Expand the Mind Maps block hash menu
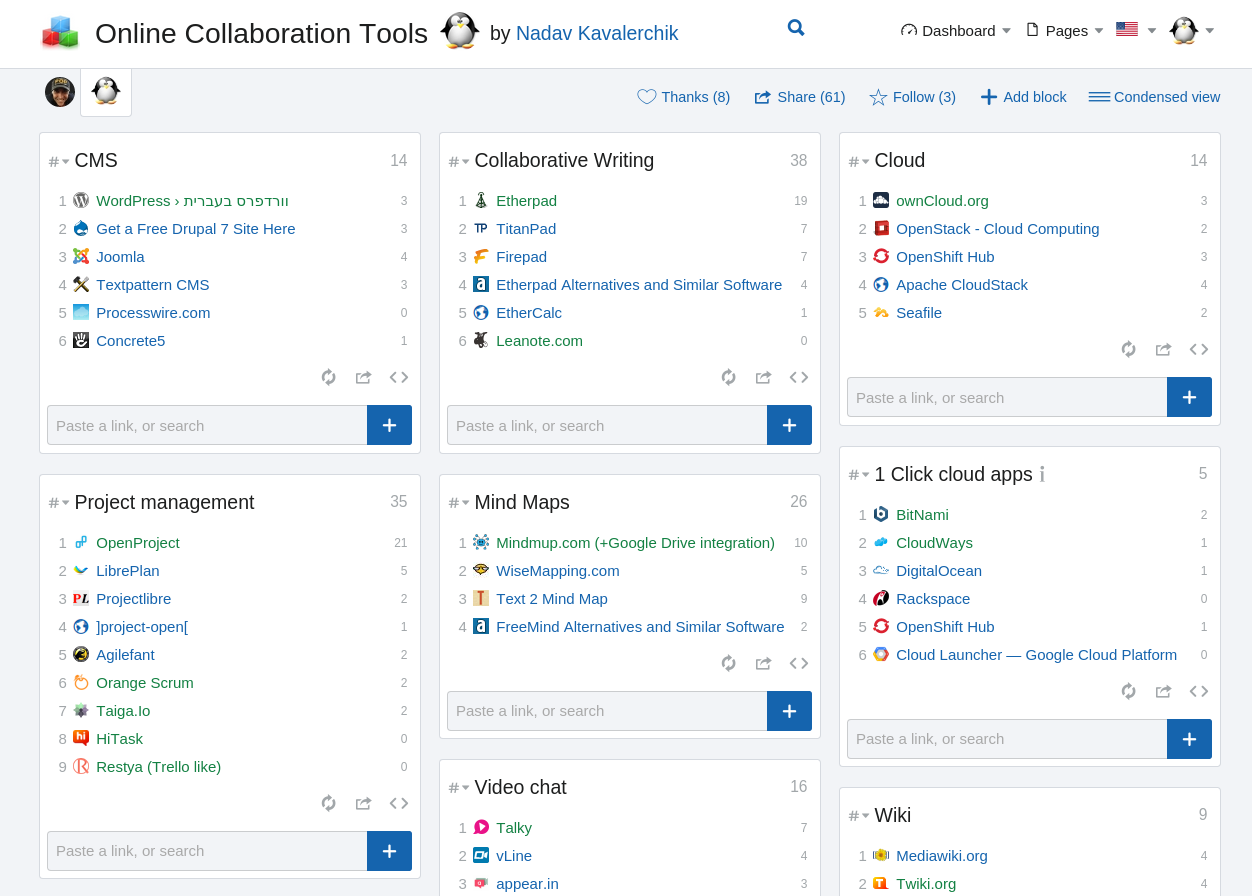 pos(459,503)
